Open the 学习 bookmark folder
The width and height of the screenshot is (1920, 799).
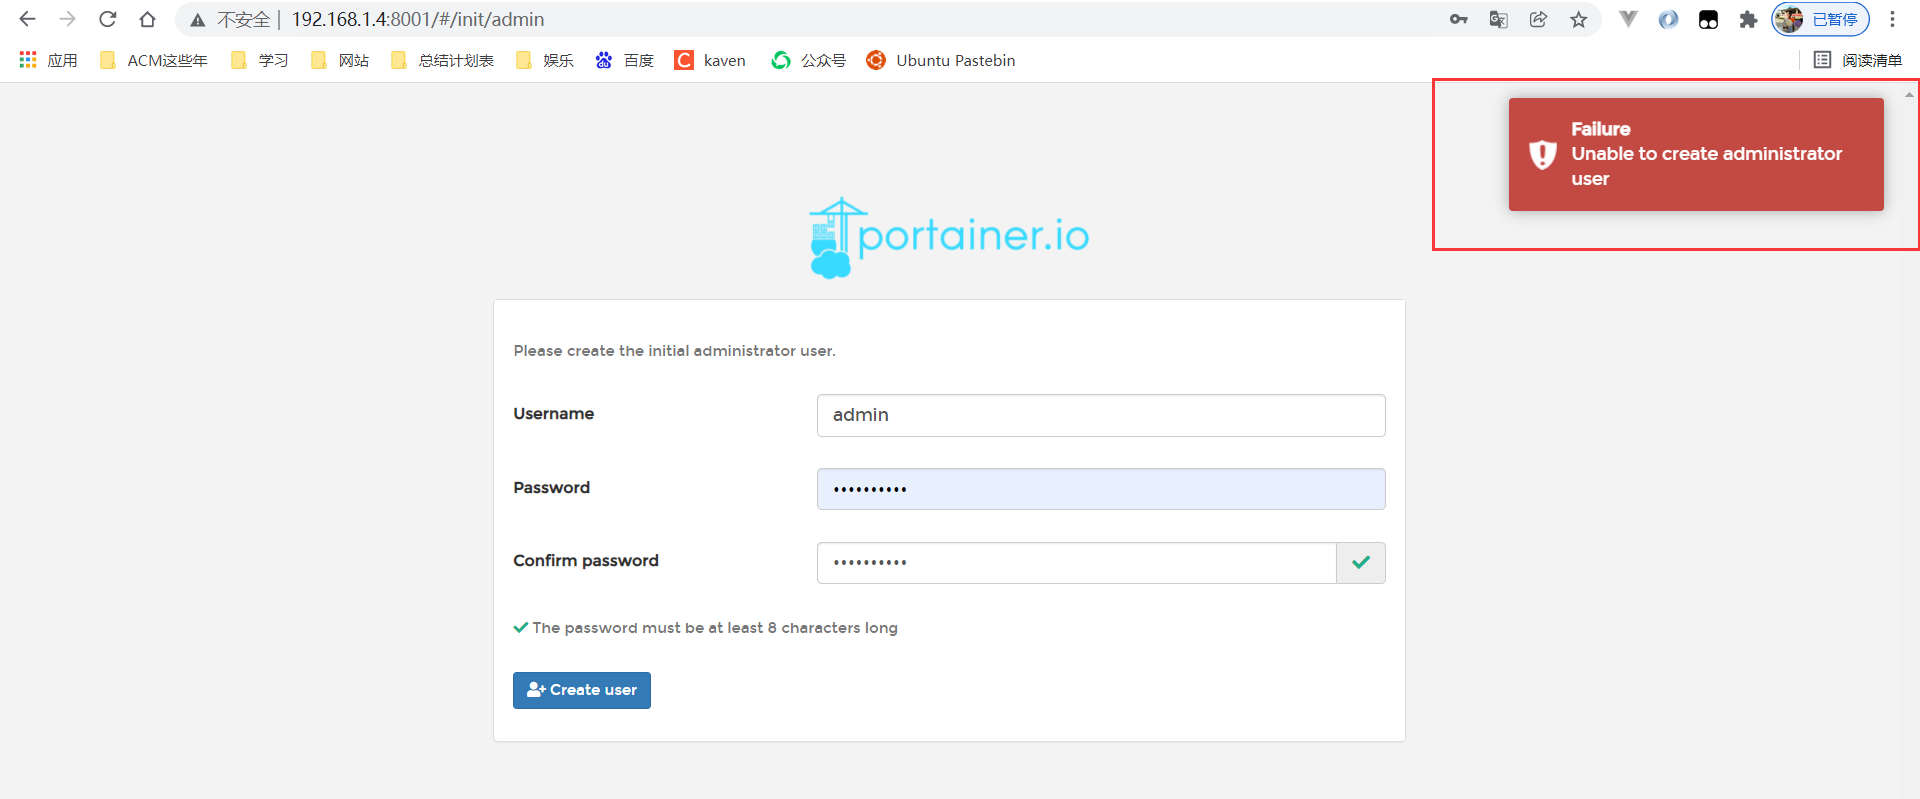[x=259, y=60]
